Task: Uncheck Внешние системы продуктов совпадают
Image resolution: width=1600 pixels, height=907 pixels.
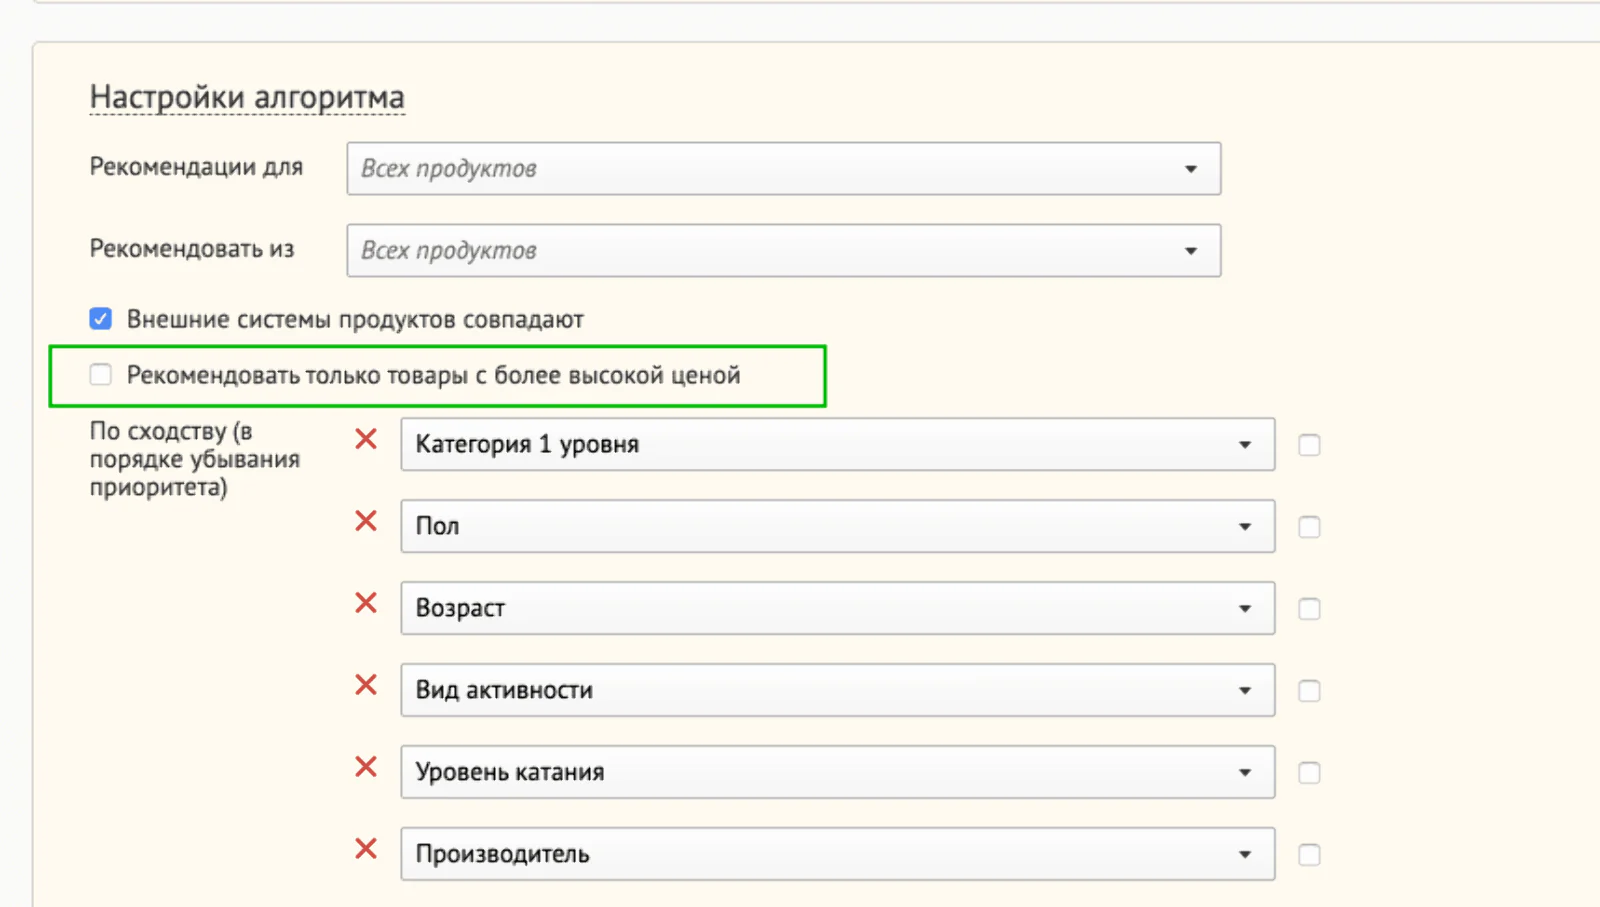Action: (x=100, y=319)
